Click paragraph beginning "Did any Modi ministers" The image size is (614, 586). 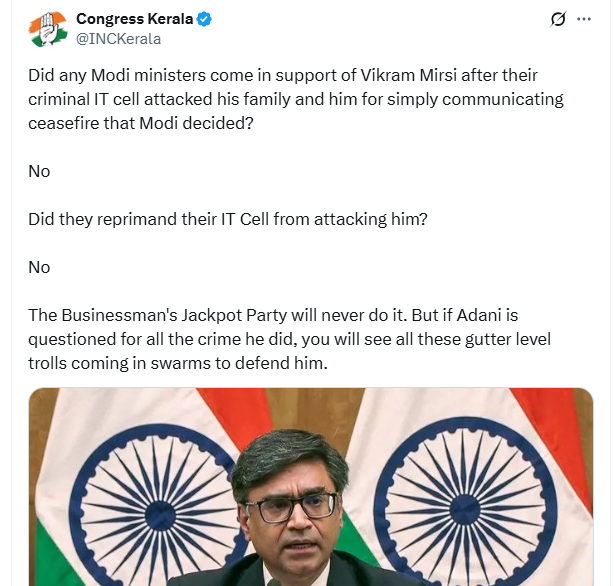296,99
